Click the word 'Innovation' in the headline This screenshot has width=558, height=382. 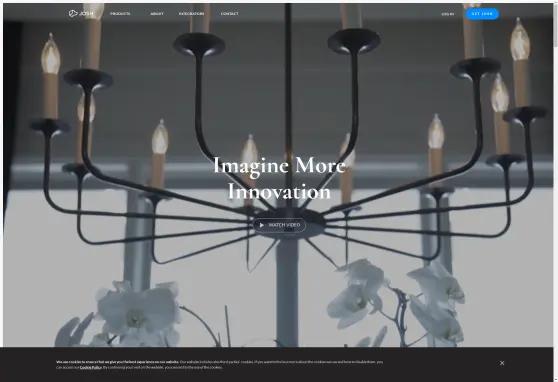pos(279,192)
